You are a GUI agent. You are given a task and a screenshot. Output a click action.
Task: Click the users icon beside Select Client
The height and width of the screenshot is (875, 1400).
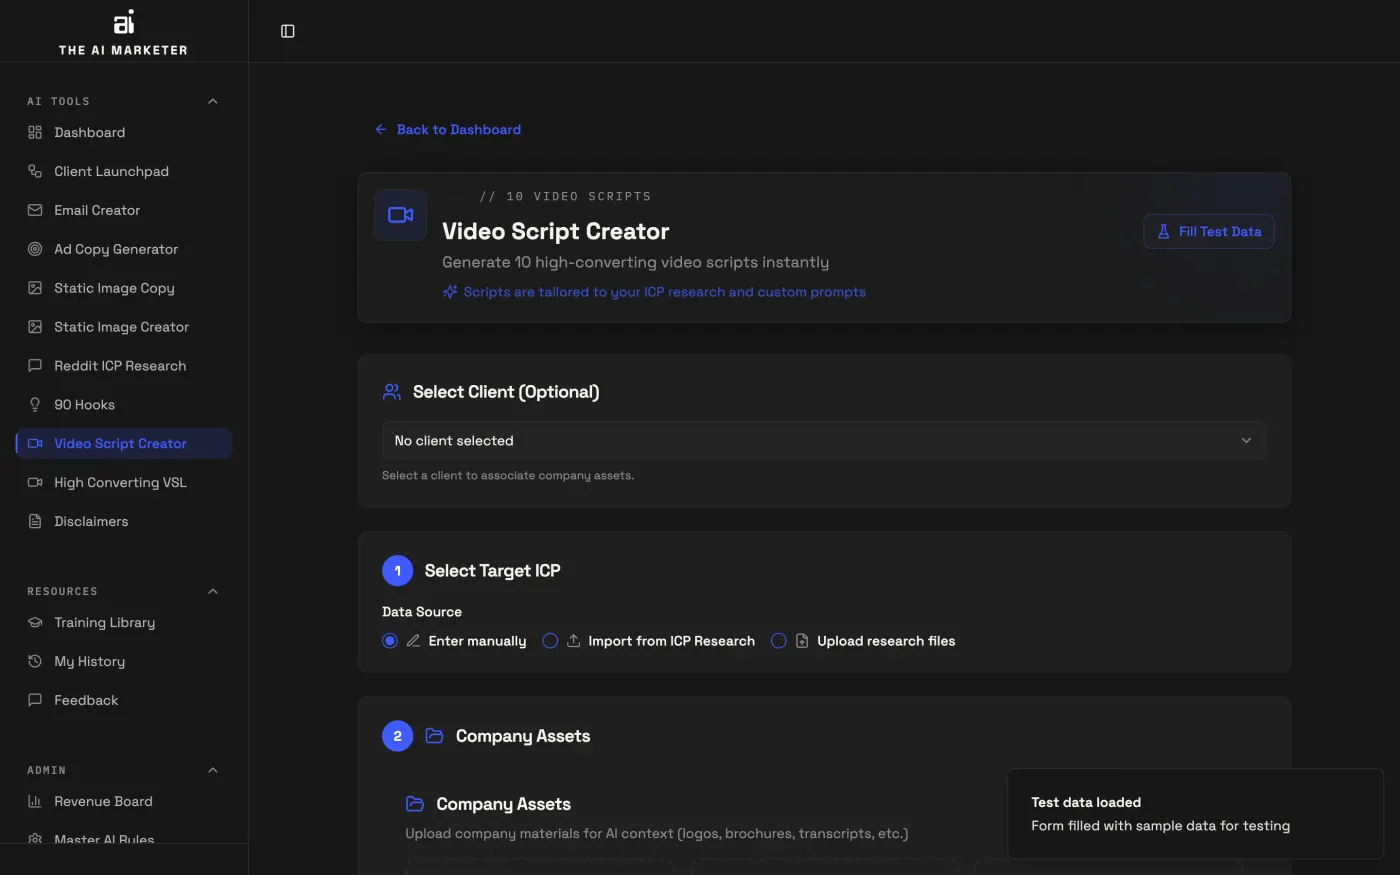[x=392, y=392]
